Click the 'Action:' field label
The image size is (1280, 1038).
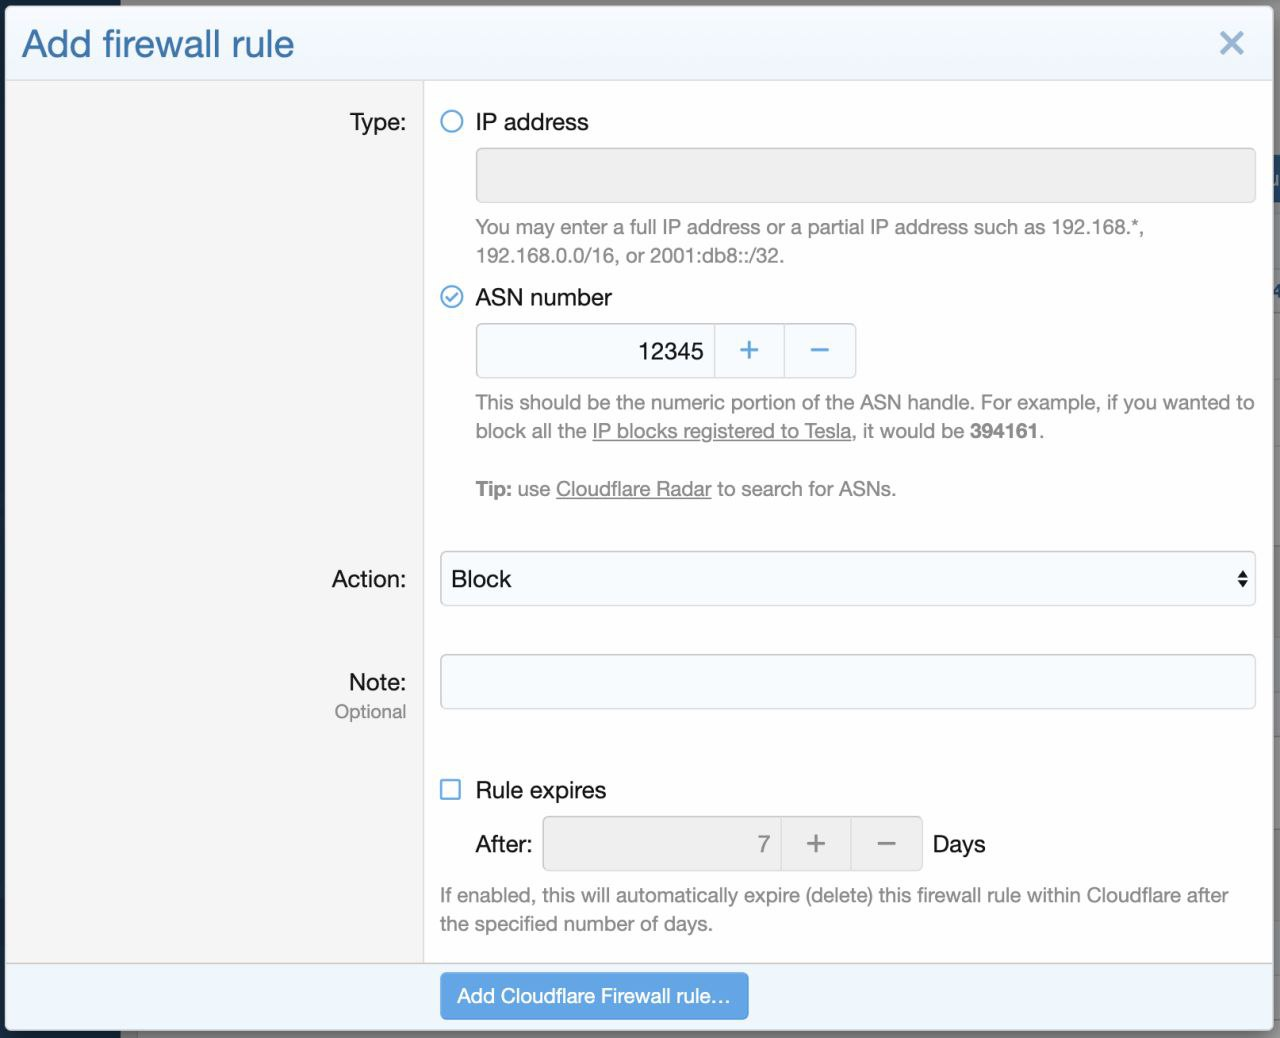[x=369, y=579]
